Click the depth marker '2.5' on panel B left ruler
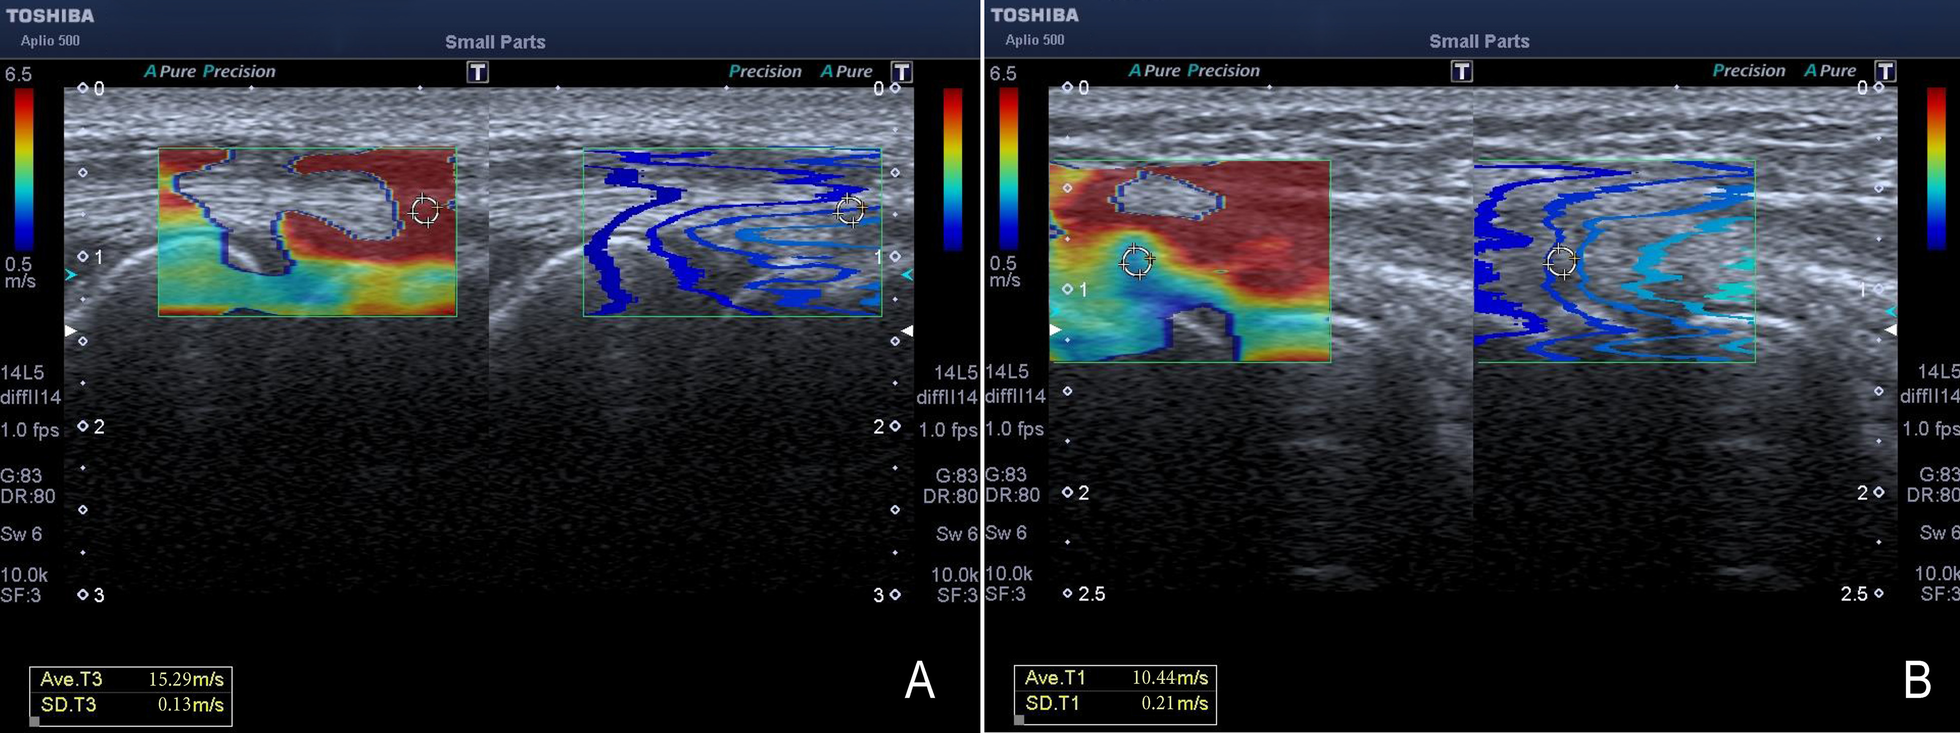This screenshot has height=733, width=1960. 1092,594
